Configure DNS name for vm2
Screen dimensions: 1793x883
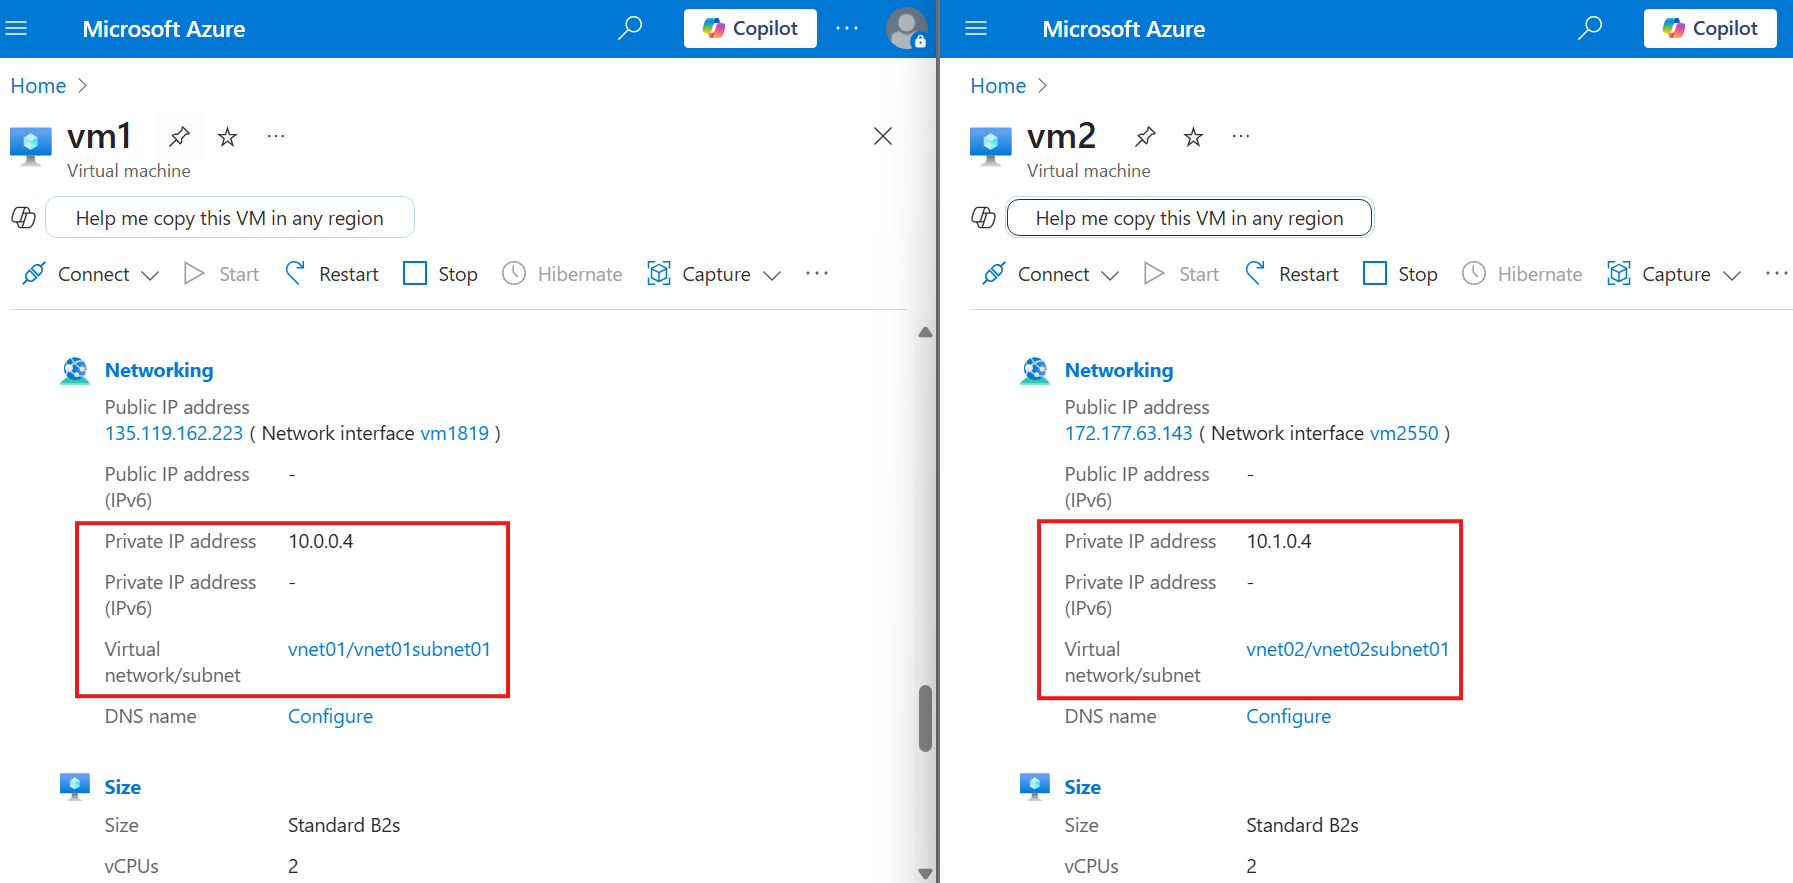click(1288, 716)
